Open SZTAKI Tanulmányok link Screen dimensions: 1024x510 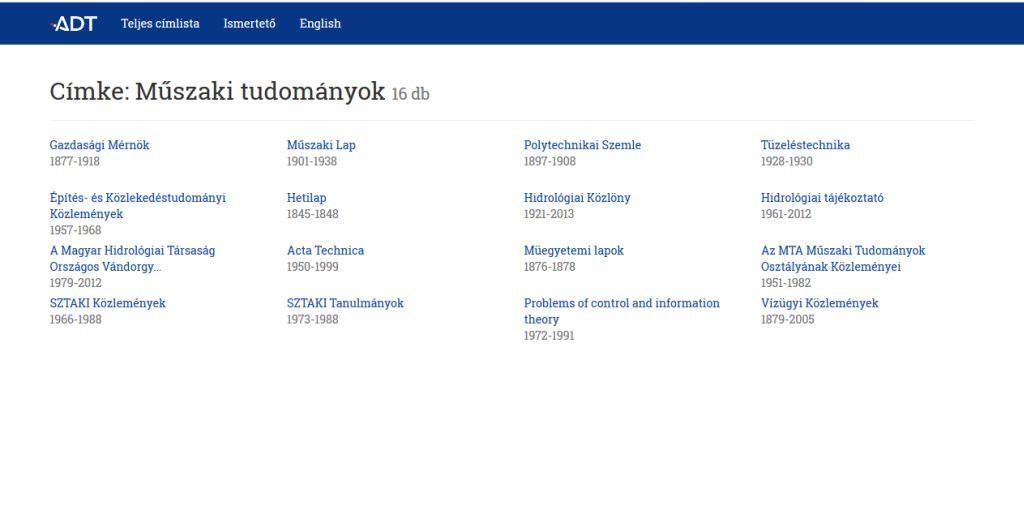(x=345, y=304)
